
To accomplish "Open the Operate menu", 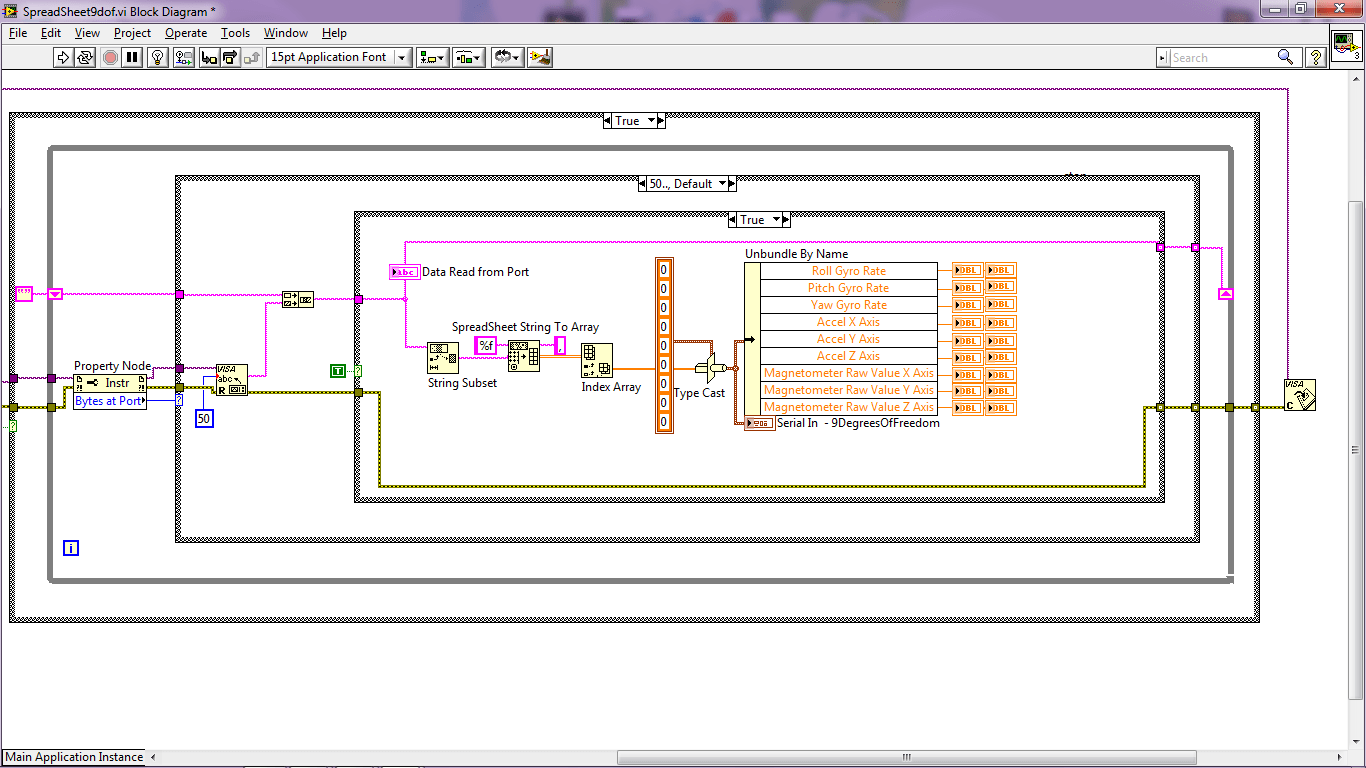I will click(x=186, y=33).
